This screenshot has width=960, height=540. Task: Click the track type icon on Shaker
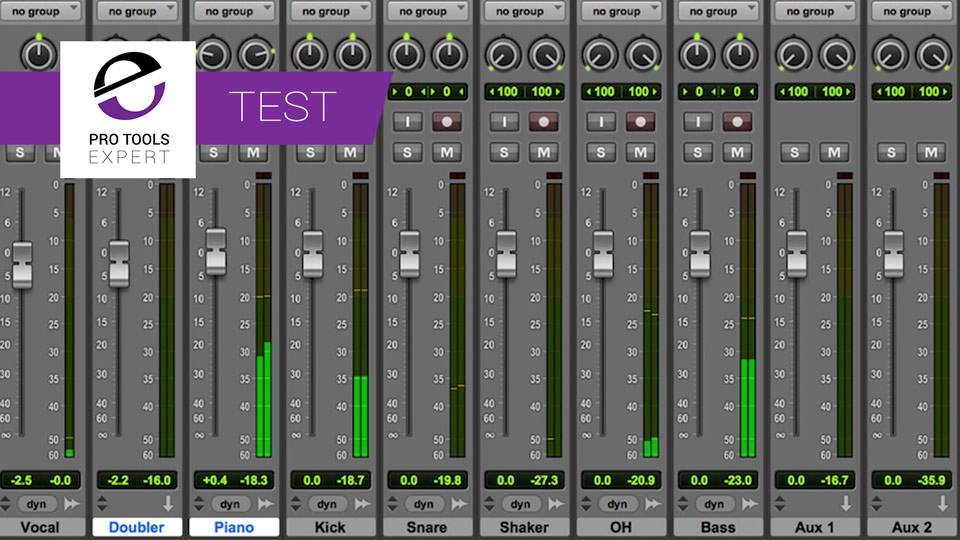(556, 504)
